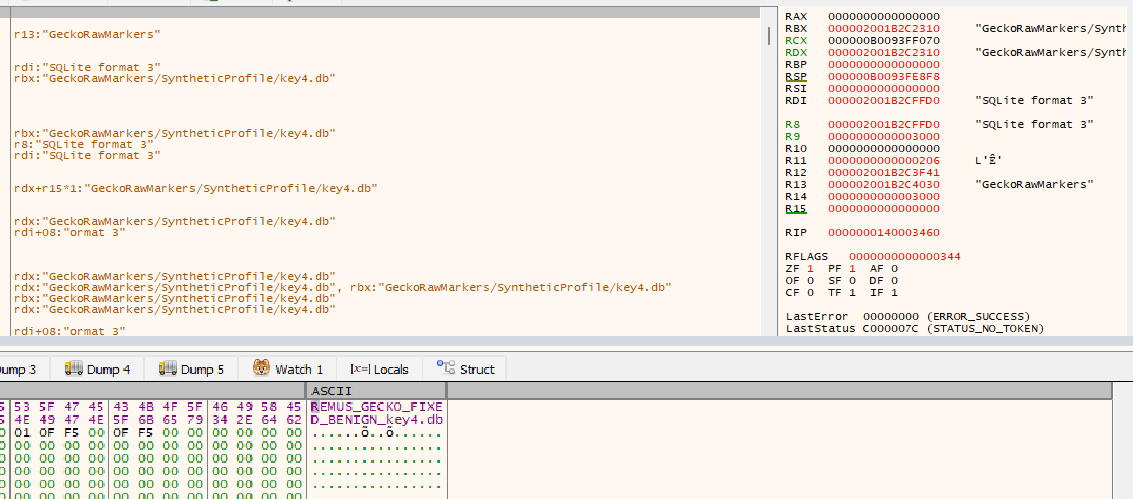Click the Dump 5 tab's memory icon
The width and height of the screenshot is (1133, 499).
(x=168, y=368)
